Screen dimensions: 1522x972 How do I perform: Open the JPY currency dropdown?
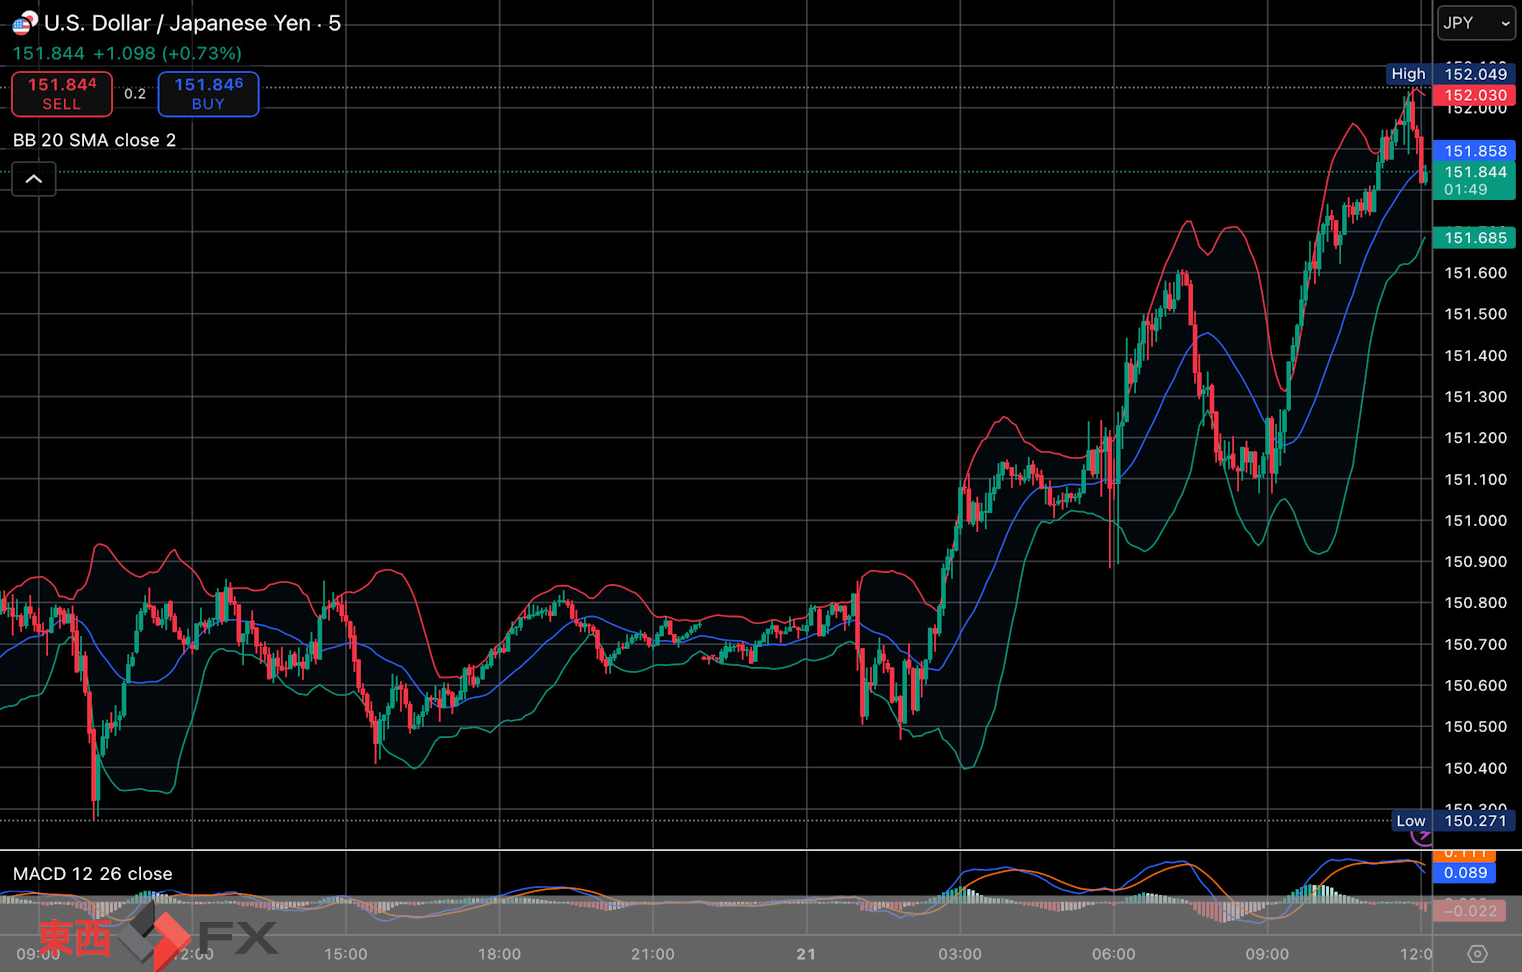[1476, 23]
